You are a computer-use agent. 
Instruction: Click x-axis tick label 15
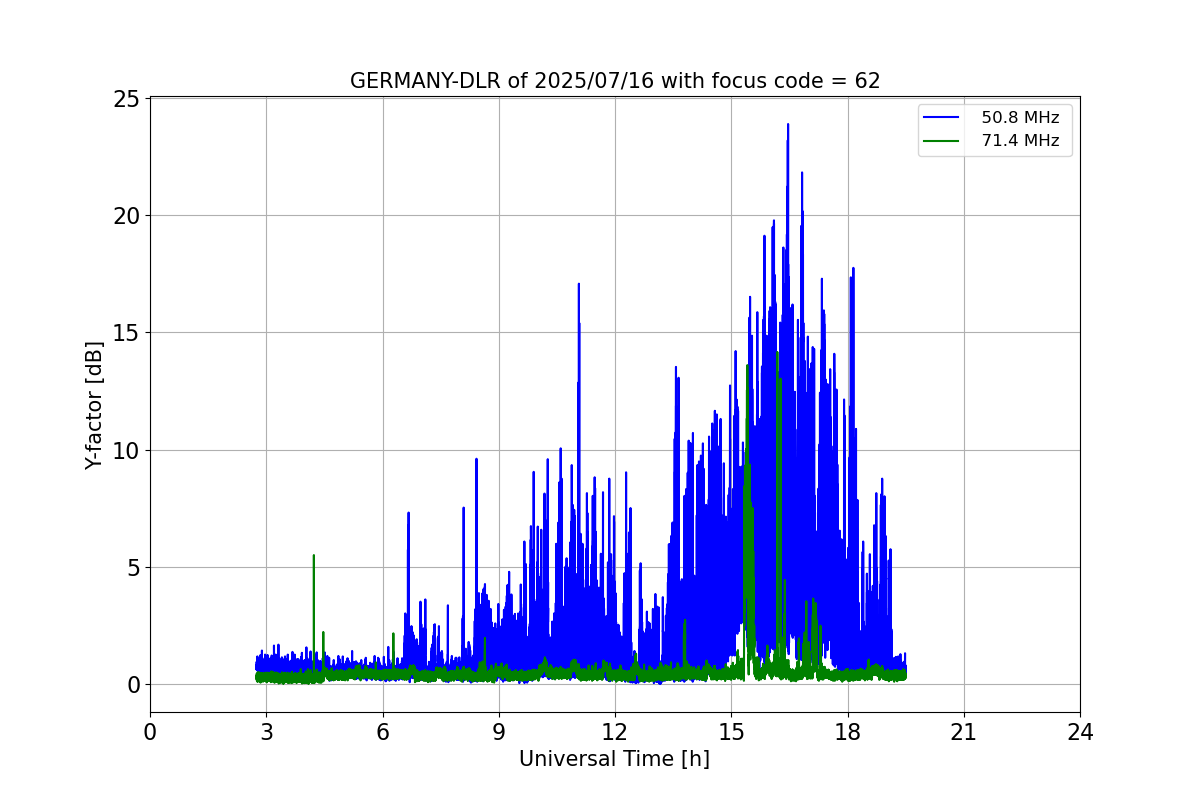pos(731,732)
